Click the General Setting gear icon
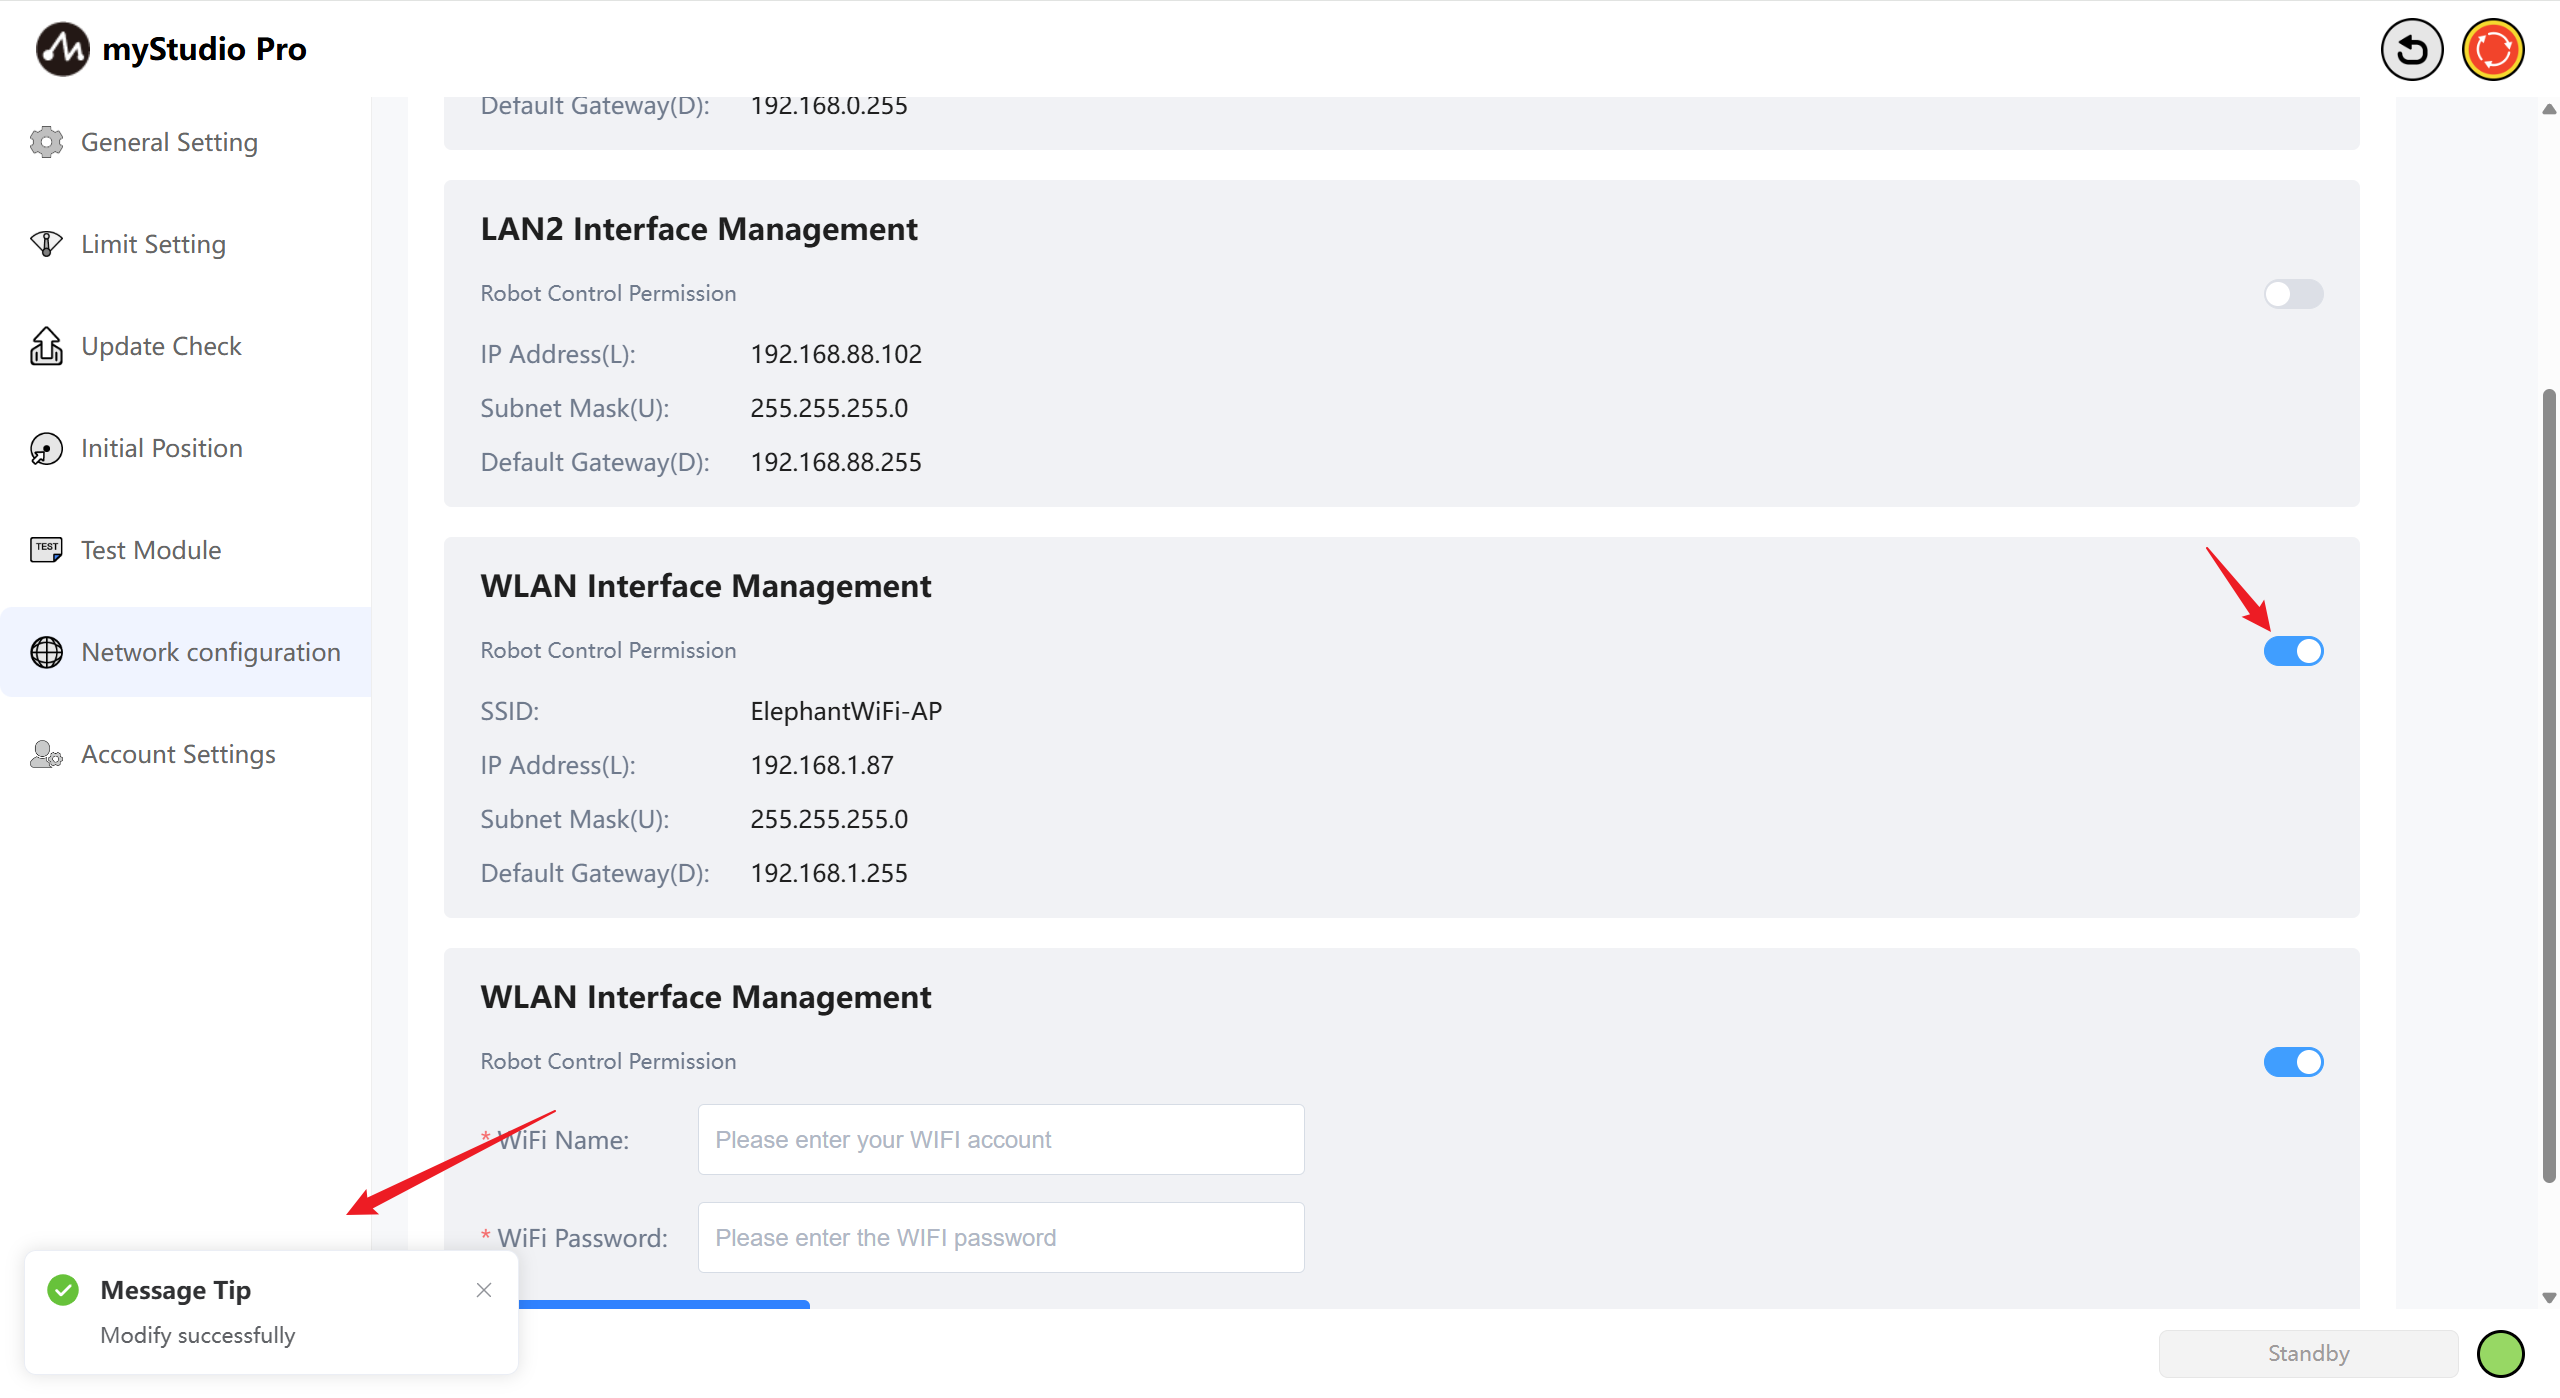Image resolution: width=2560 pixels, height=1398 pixels. coord(46,142)
